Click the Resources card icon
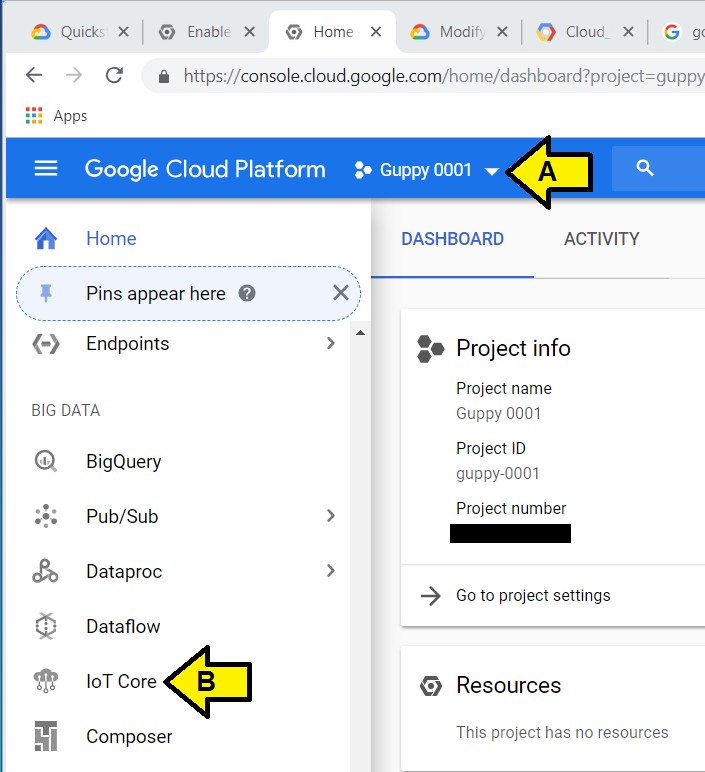The width and height of the screenshot is (705, 772). (x=431, y=686)
